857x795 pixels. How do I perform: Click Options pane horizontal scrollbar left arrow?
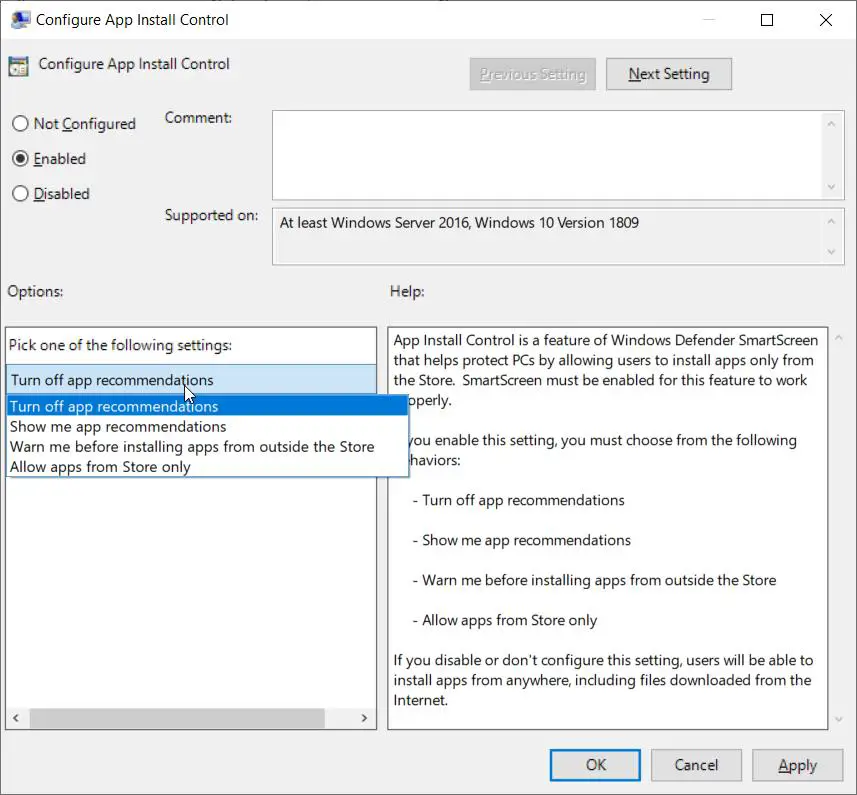point(16,718)
